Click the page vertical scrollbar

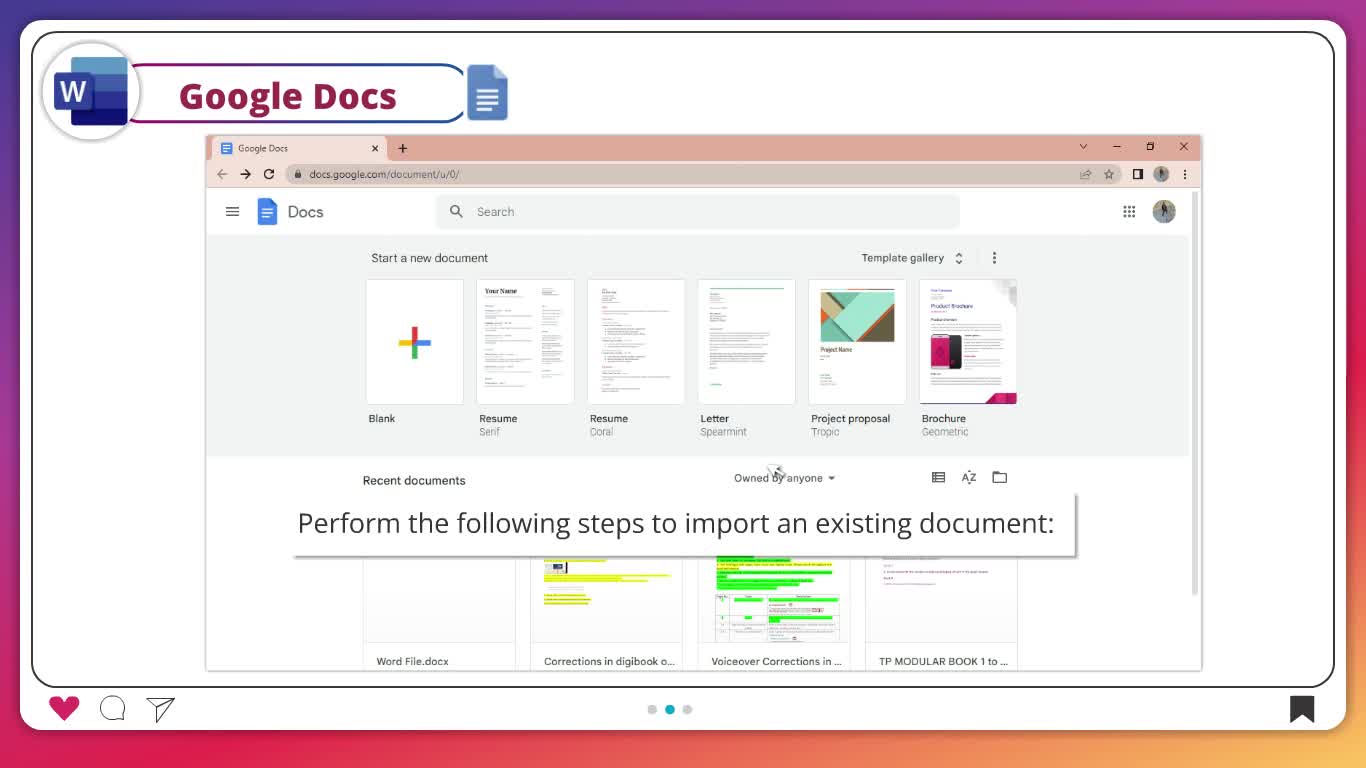click(x=1195, y=395)
